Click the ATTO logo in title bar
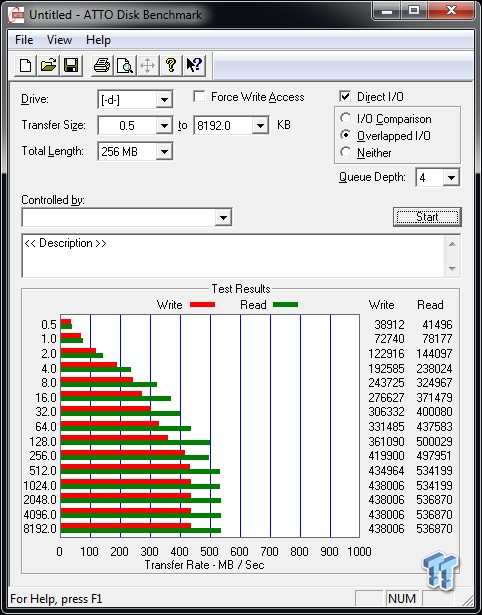 point(16,15)
